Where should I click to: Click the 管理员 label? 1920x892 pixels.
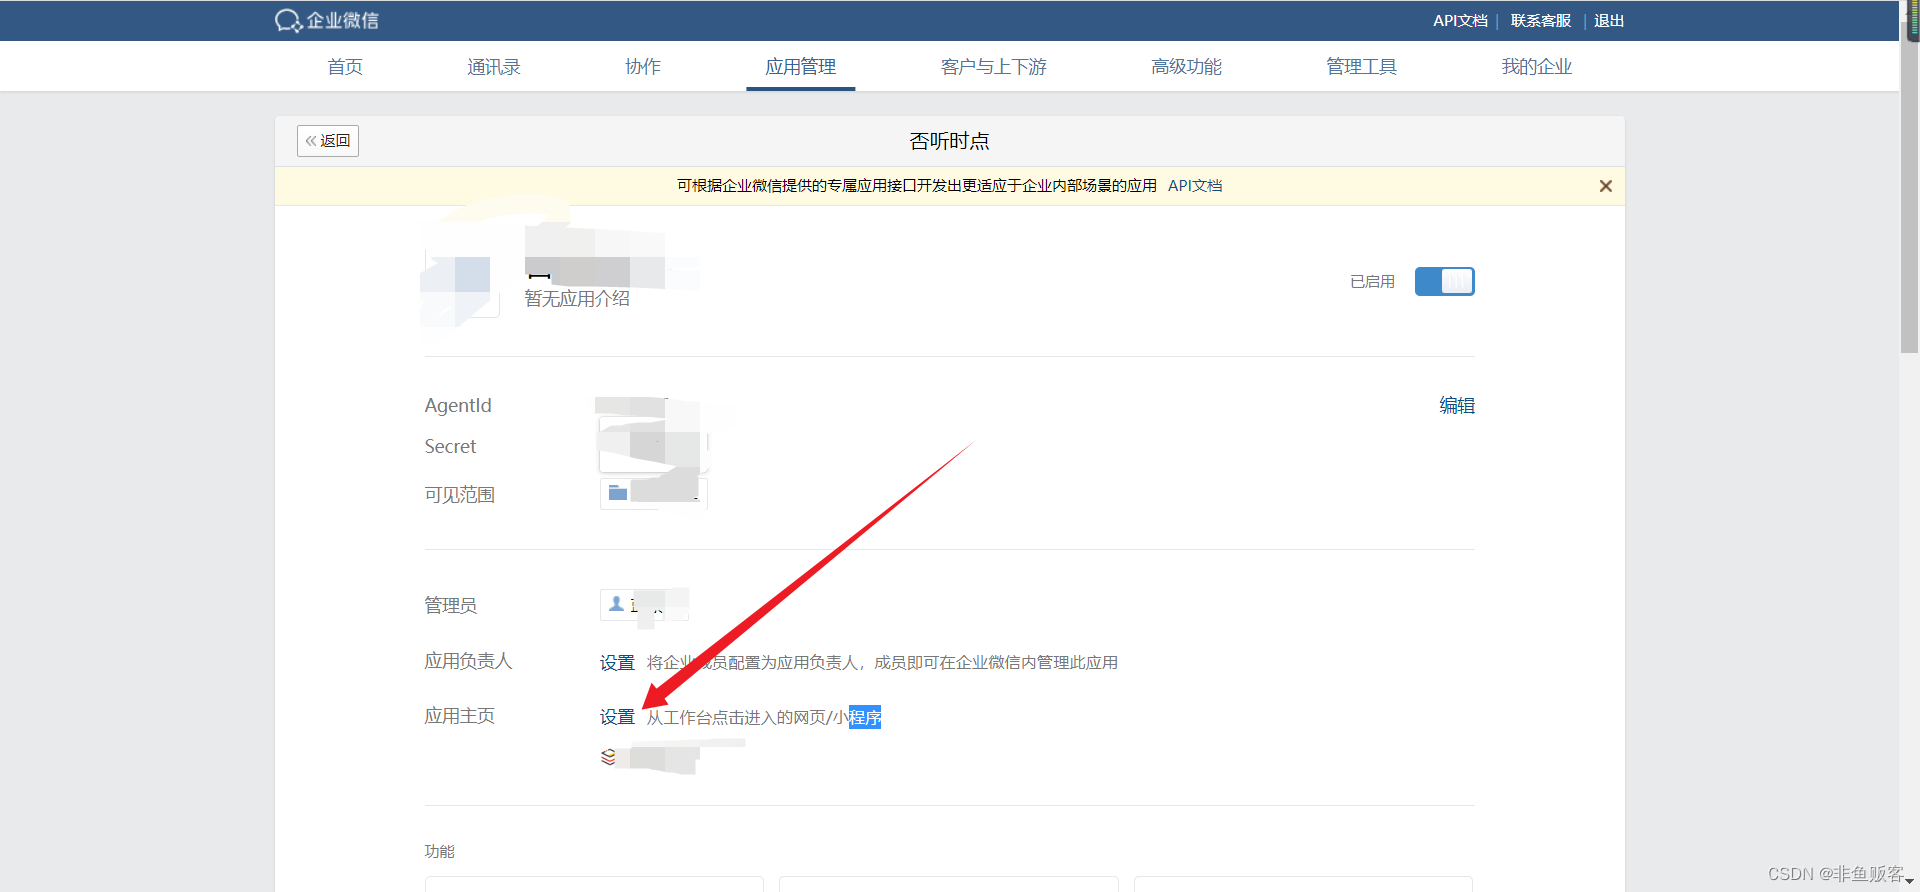(x=450, y=605)
